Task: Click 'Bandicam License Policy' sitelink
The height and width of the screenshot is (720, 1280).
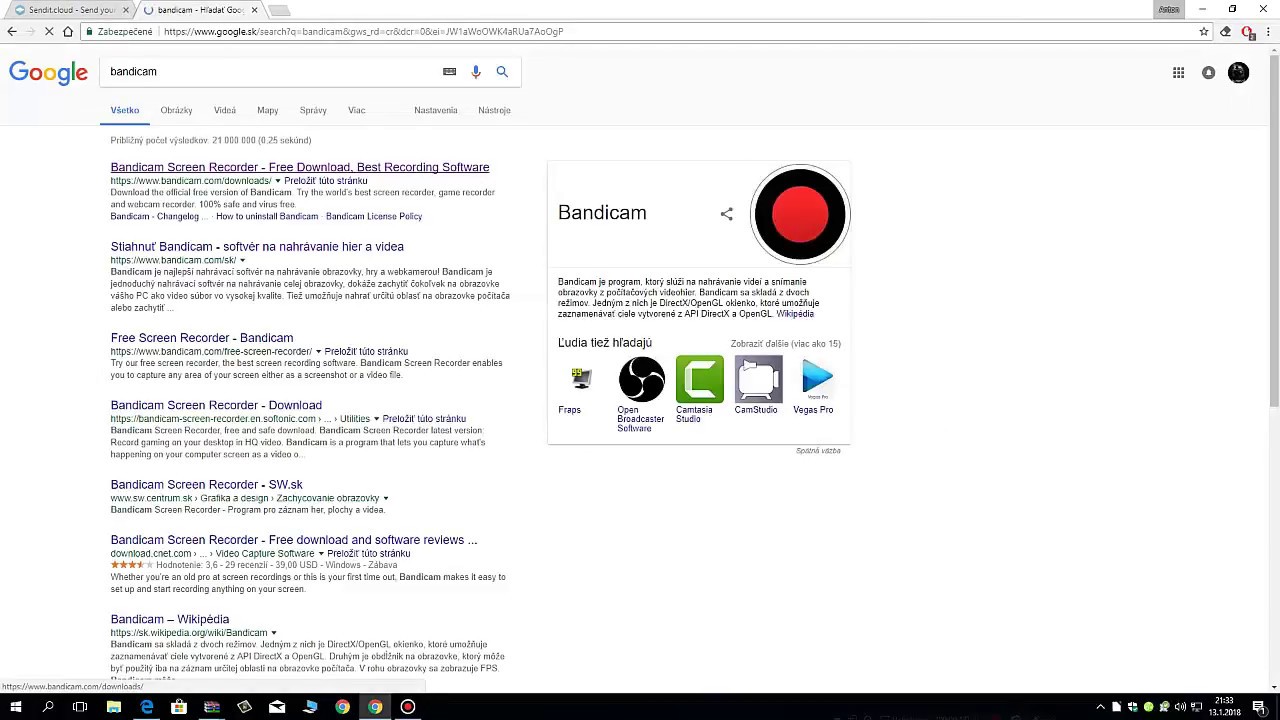Action: (x=374, y=216)
